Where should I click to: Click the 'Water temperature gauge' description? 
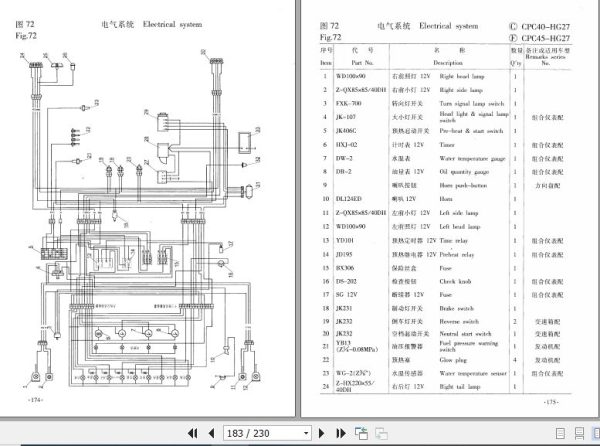tap(472, 158)
